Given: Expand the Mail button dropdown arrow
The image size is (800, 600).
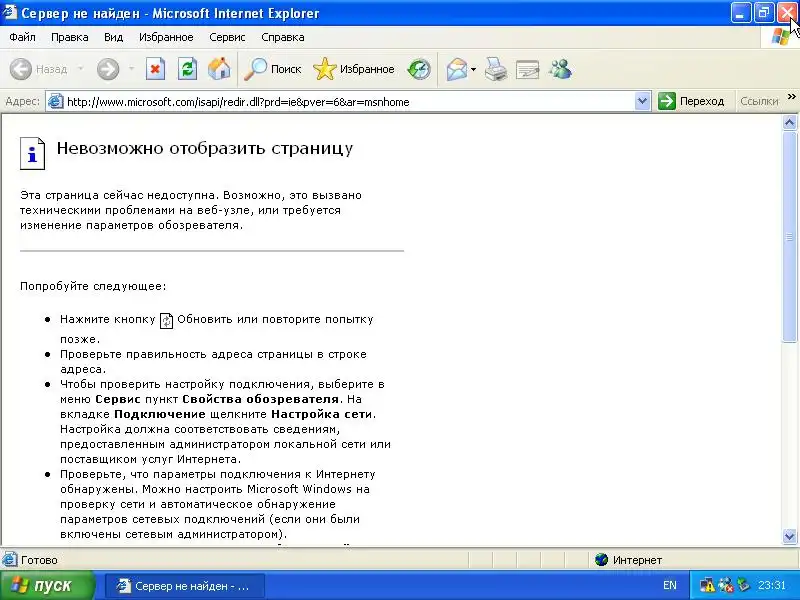Looking at the screenshot, I should [473, 69].
